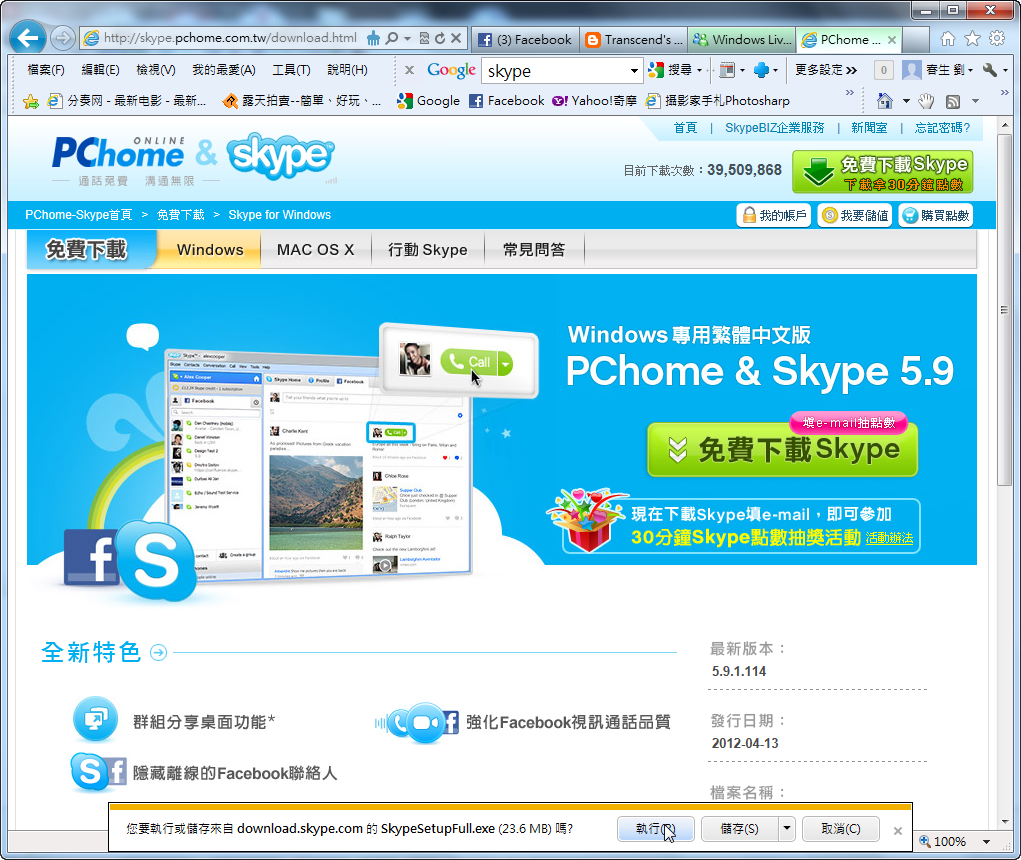Switch to the (3) Facebook tab
The image size is (1021, 860).
tap(525, 40)
